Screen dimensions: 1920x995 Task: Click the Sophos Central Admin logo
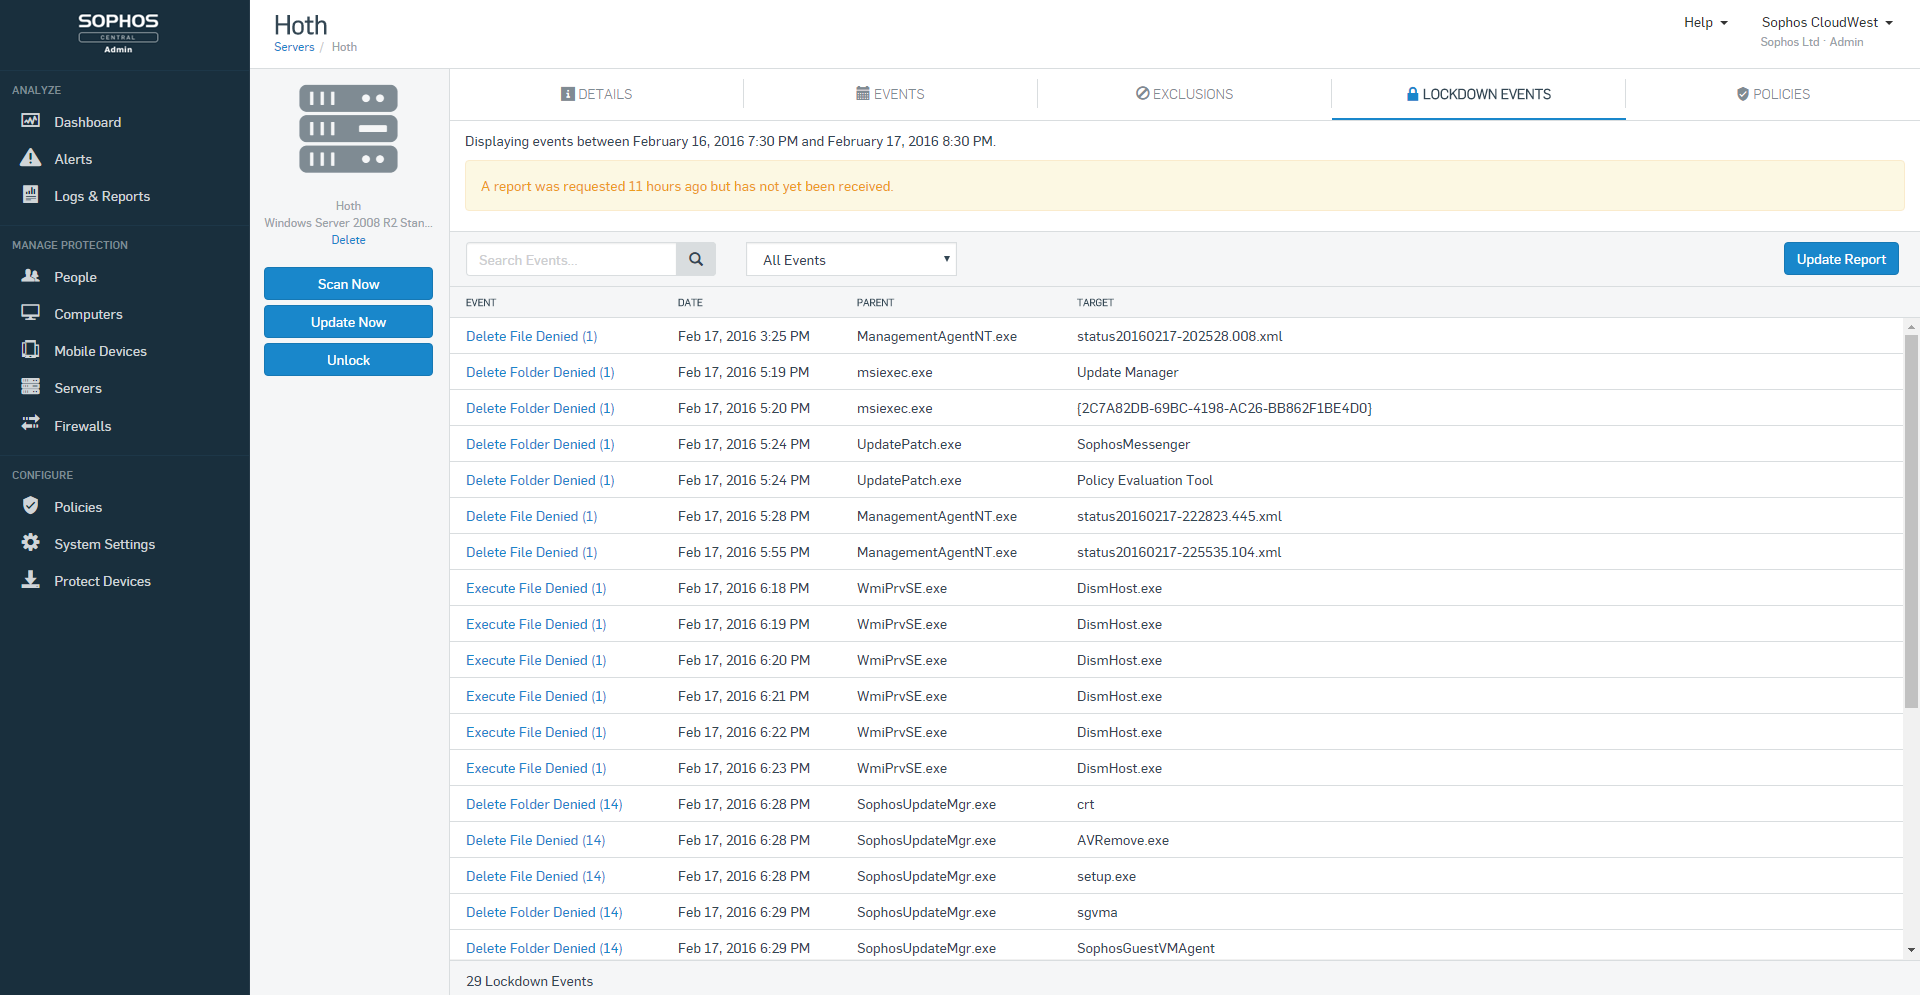pos(118,33)
